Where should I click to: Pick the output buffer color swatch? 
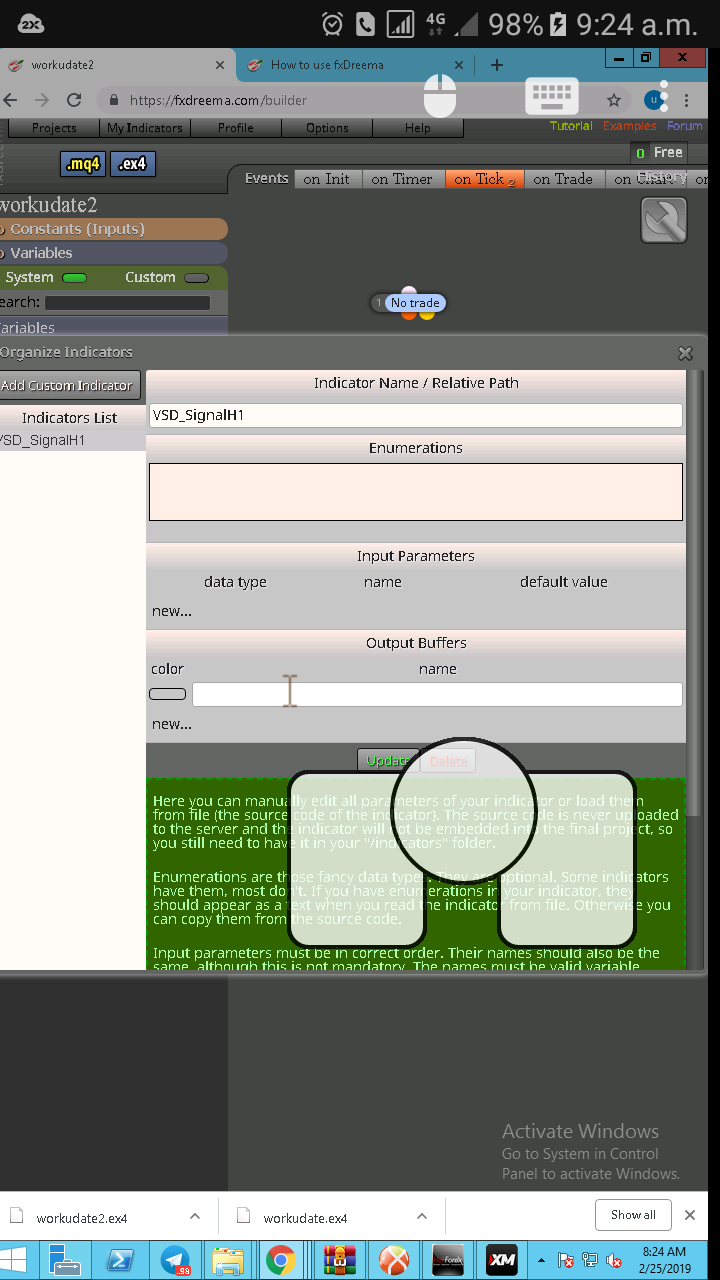167,694
